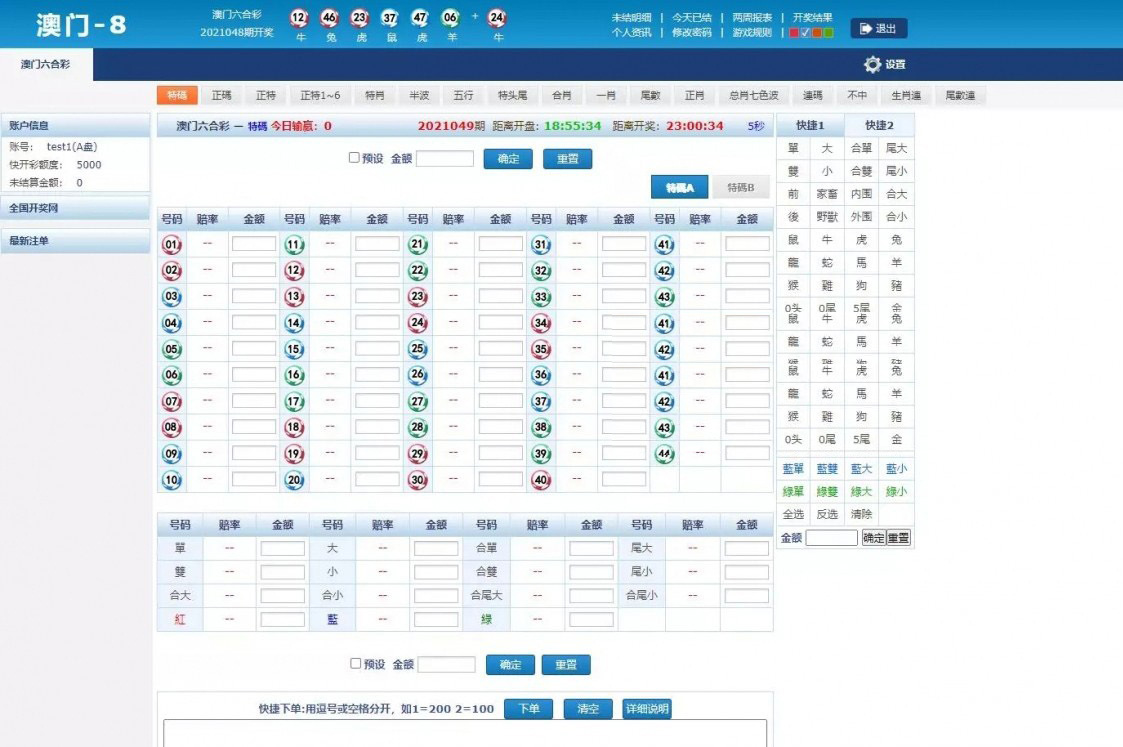Choose number ball 40 in the grid
Screen dimensions: 1123x747
(x=541, y=480)
